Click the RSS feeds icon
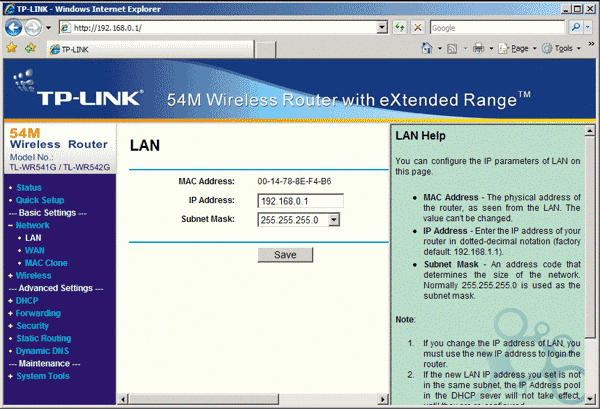This screenshot has height=409, width=600. pyautogui.click(x=452, y=49)
